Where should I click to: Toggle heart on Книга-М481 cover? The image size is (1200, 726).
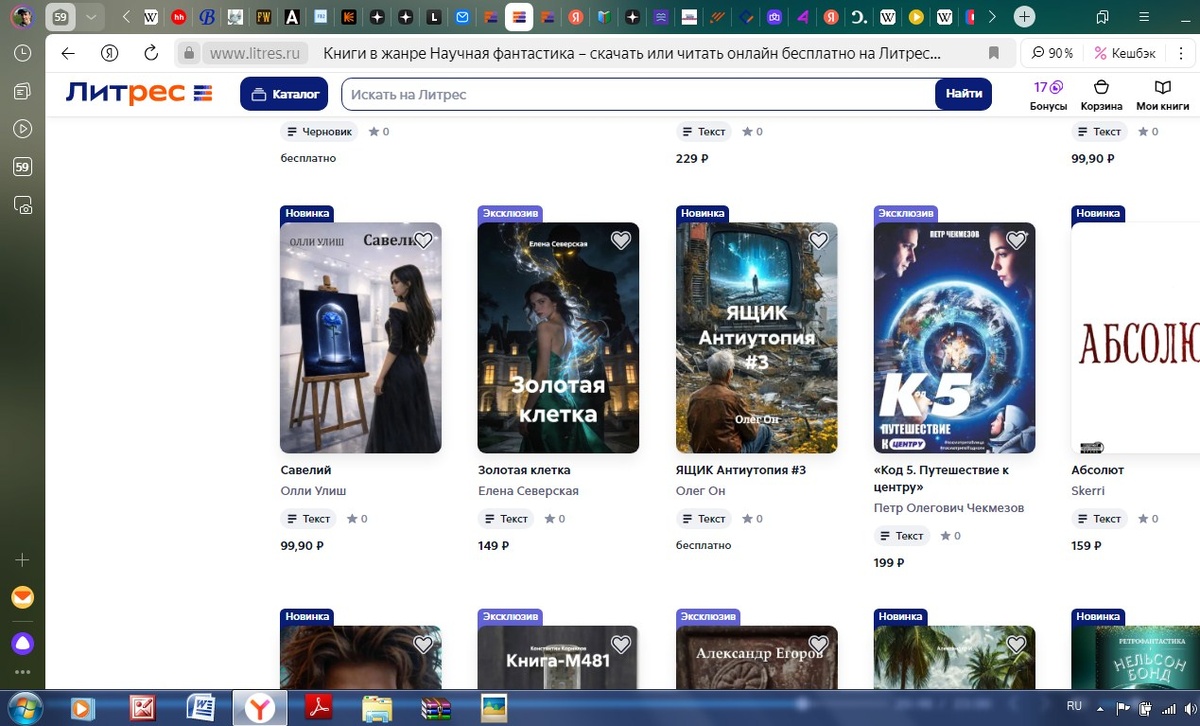621,644
